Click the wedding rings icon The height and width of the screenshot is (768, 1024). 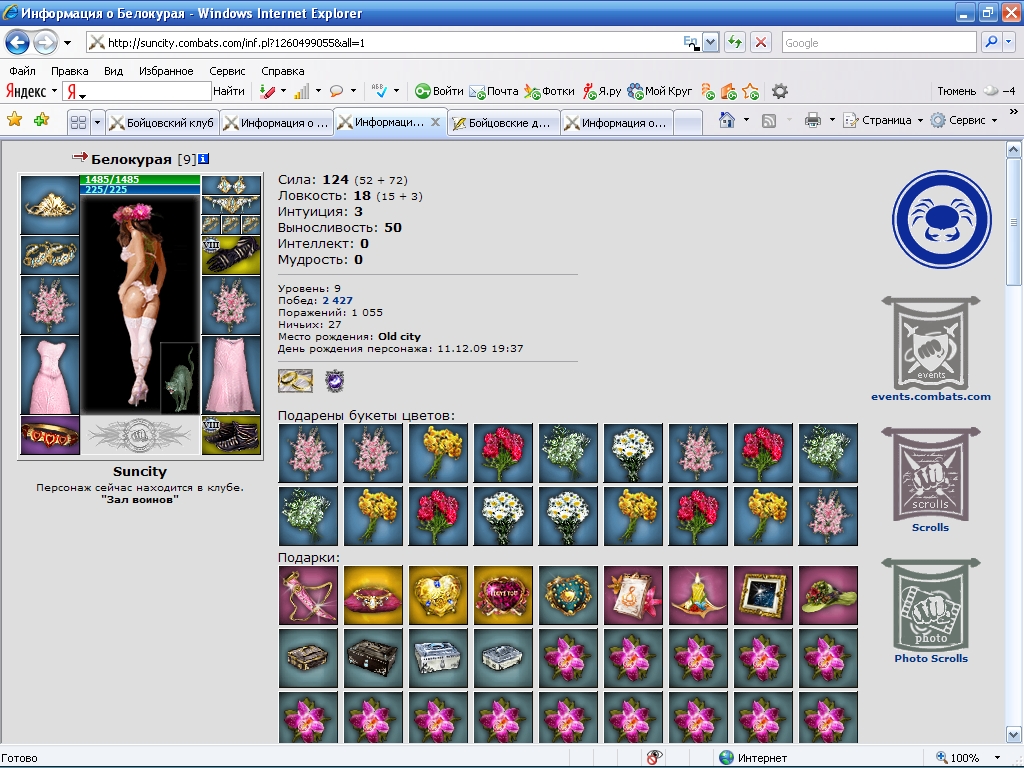[x=295, y=381]
